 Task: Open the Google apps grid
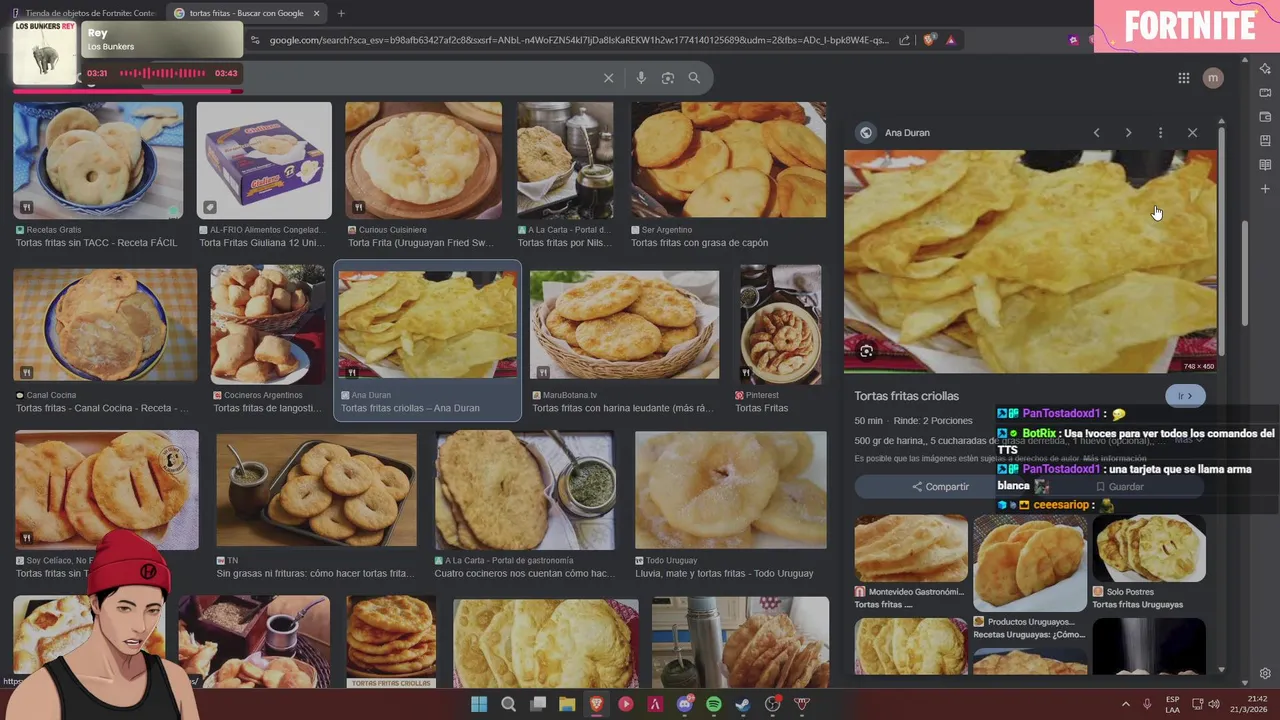pyautogui.click(x=1183, y=78)
